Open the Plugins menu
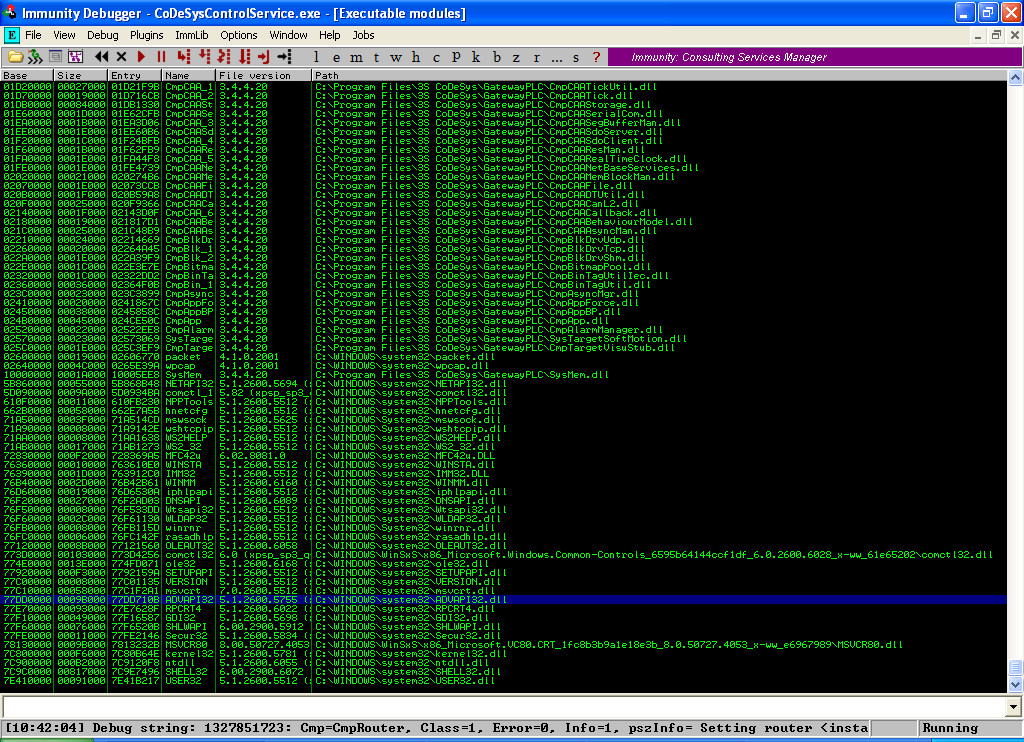The width and height of the screenshot is (1024, 742). coord(147,35)
